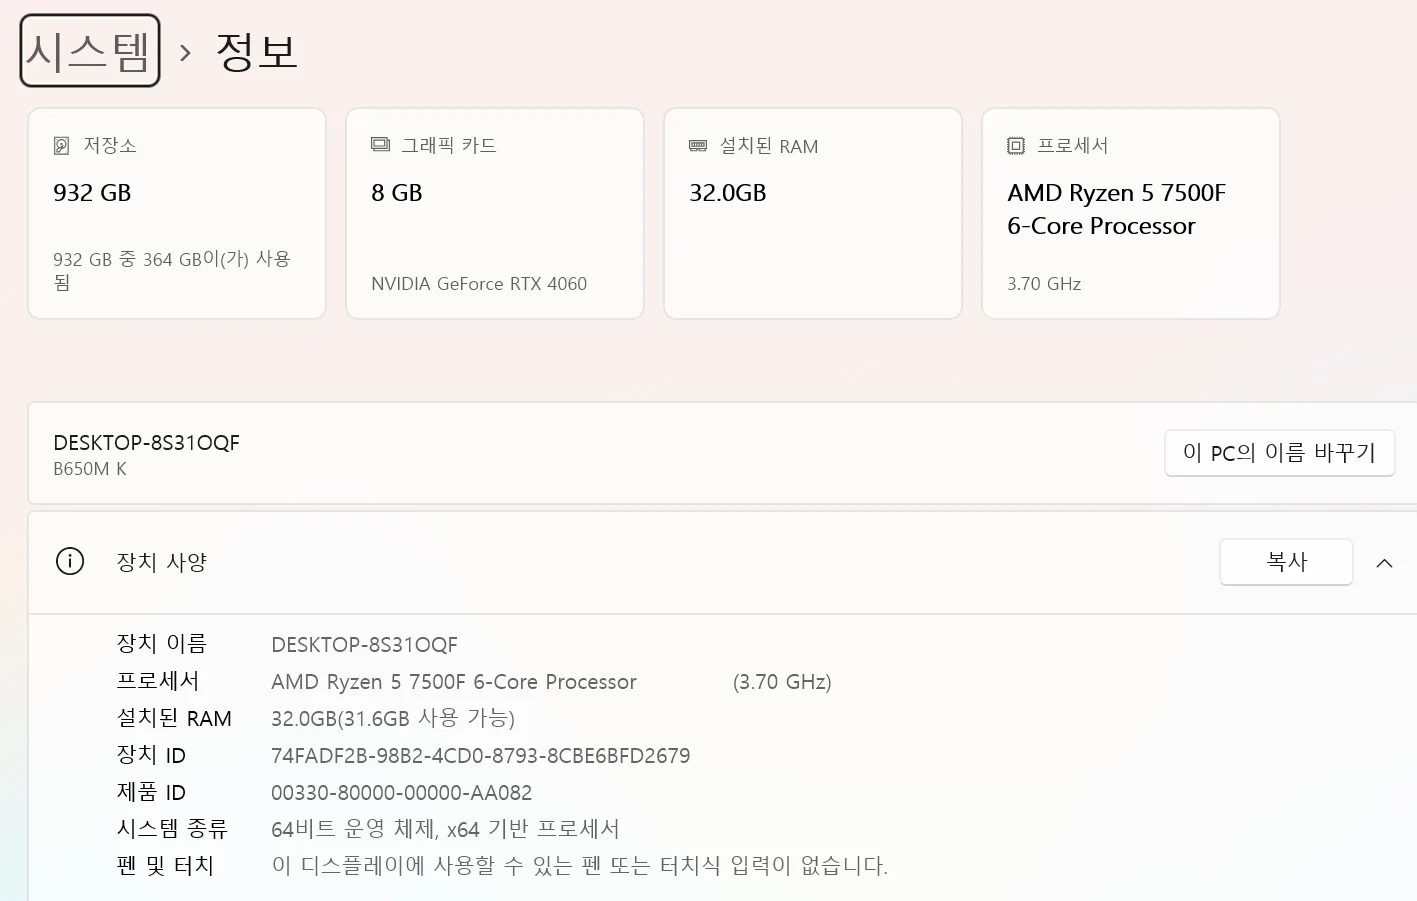Open the 그래픽 카드 8 GB card

coord(495,214)
